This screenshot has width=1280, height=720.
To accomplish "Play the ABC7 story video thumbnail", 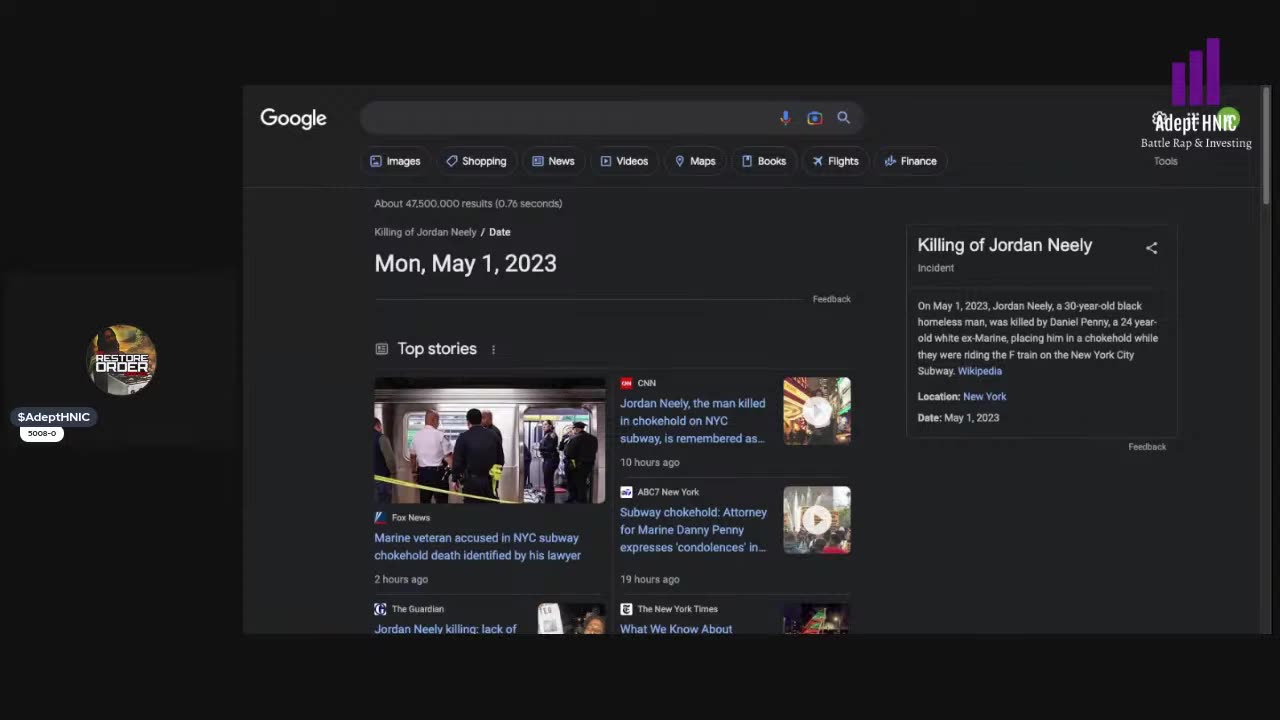I will pyautogui.click(x=817, y=520).
